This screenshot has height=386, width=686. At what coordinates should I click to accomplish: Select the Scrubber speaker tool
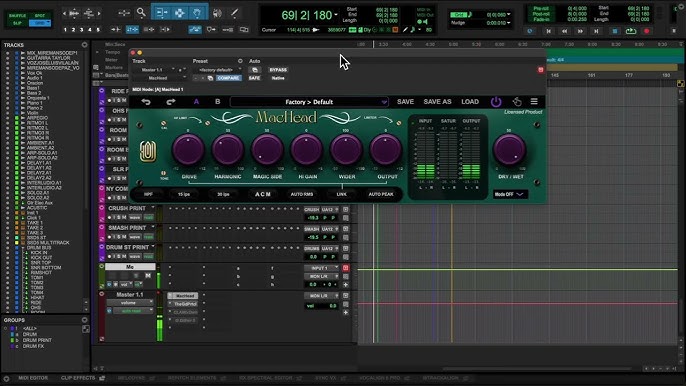click(x=217, y=13)
